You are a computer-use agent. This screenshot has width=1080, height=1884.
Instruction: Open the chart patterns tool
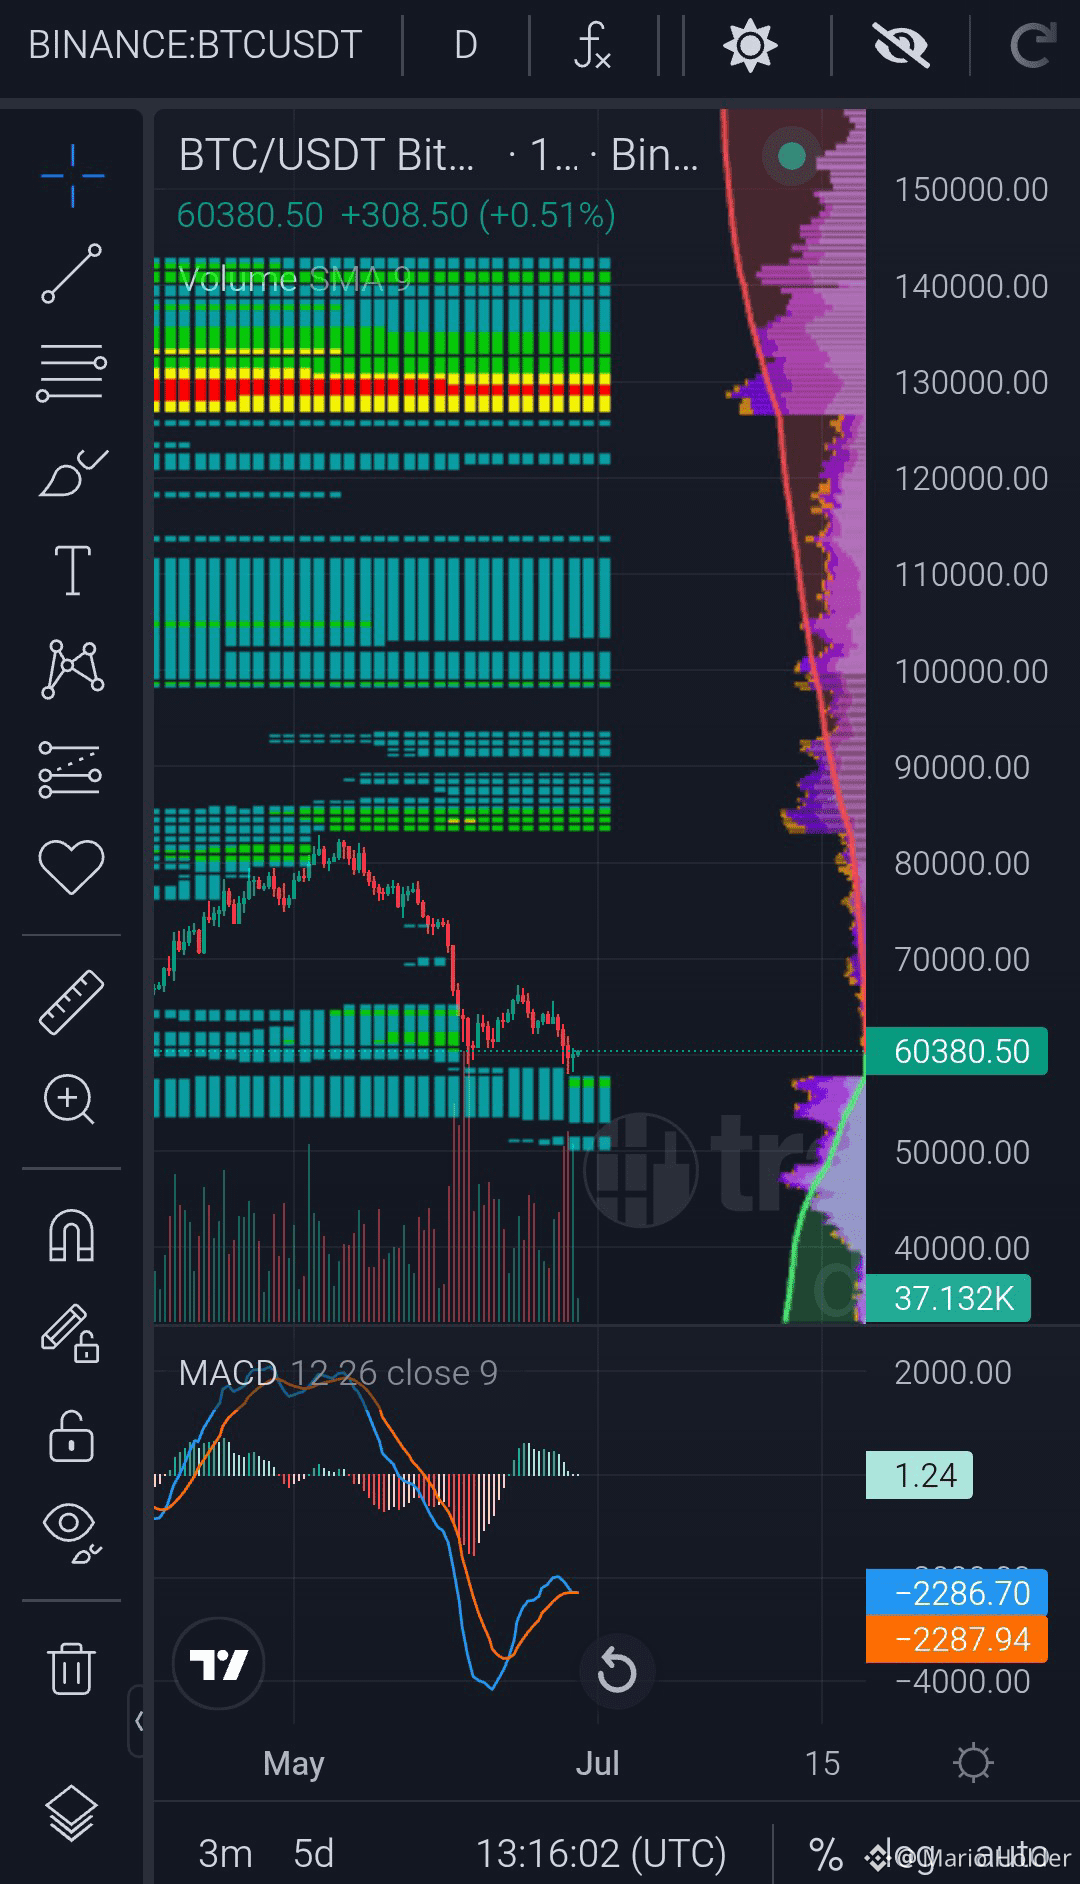point(72,668)
